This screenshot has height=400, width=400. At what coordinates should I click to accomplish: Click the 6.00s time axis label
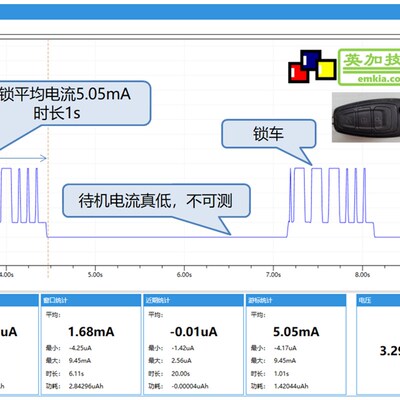[184, 275]
